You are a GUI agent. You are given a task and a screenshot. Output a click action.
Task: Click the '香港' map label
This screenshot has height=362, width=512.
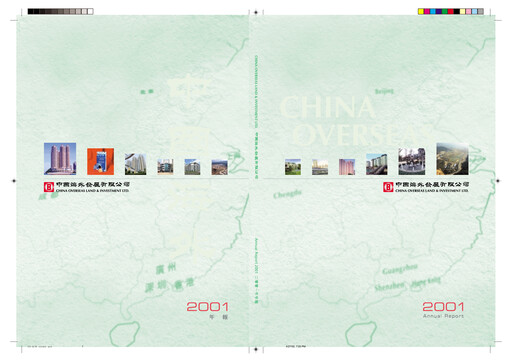click(183, 284)
